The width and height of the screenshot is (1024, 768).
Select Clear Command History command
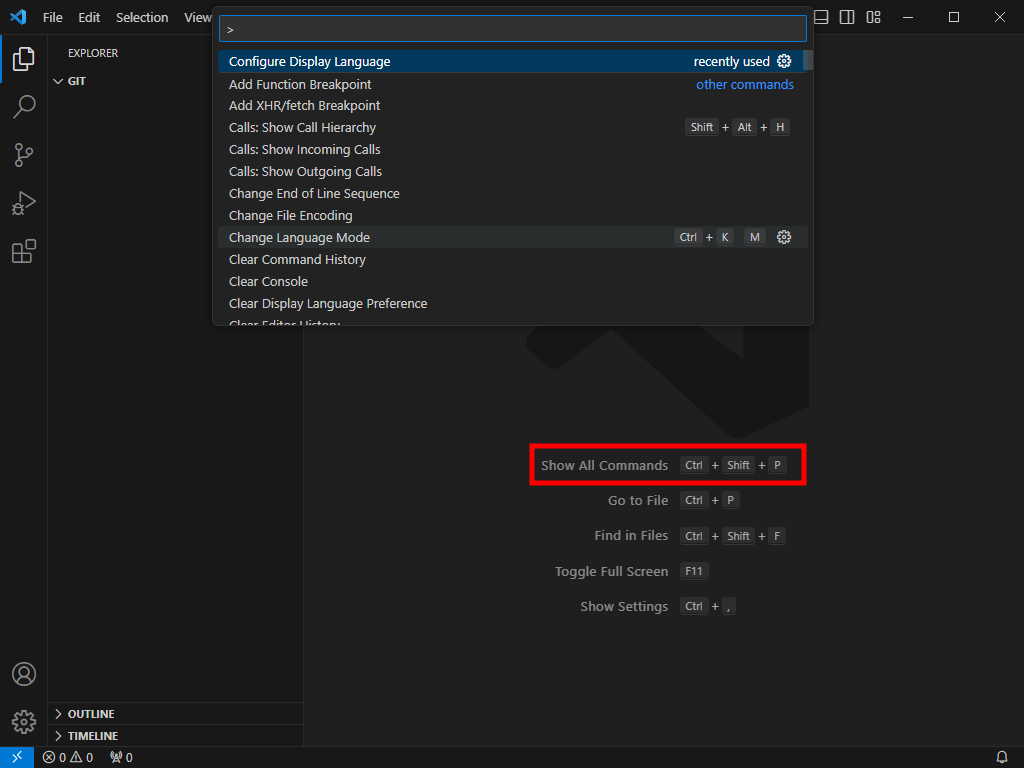tap(513, 259)
